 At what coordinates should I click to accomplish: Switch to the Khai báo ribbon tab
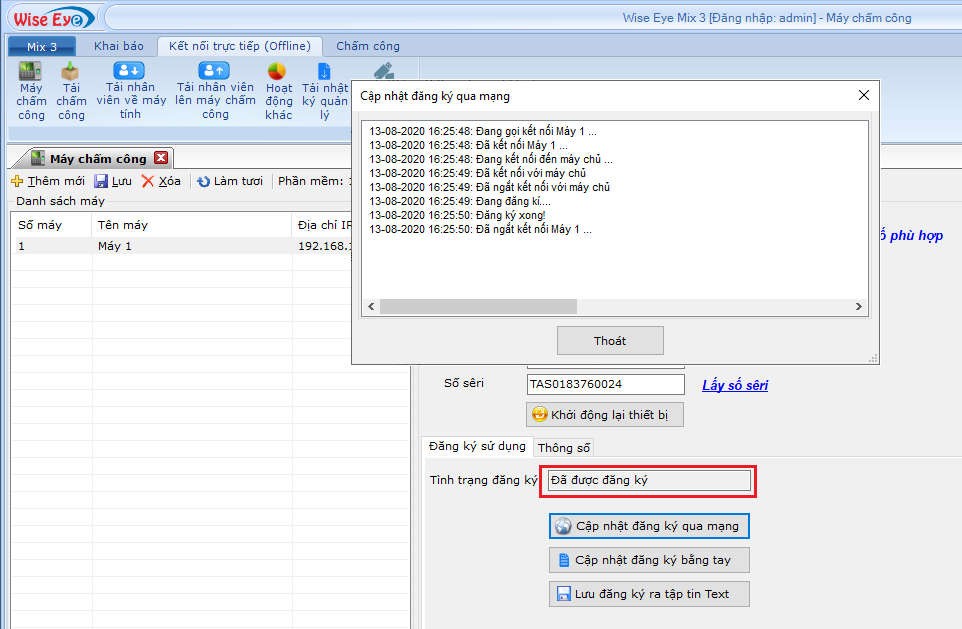119,46
